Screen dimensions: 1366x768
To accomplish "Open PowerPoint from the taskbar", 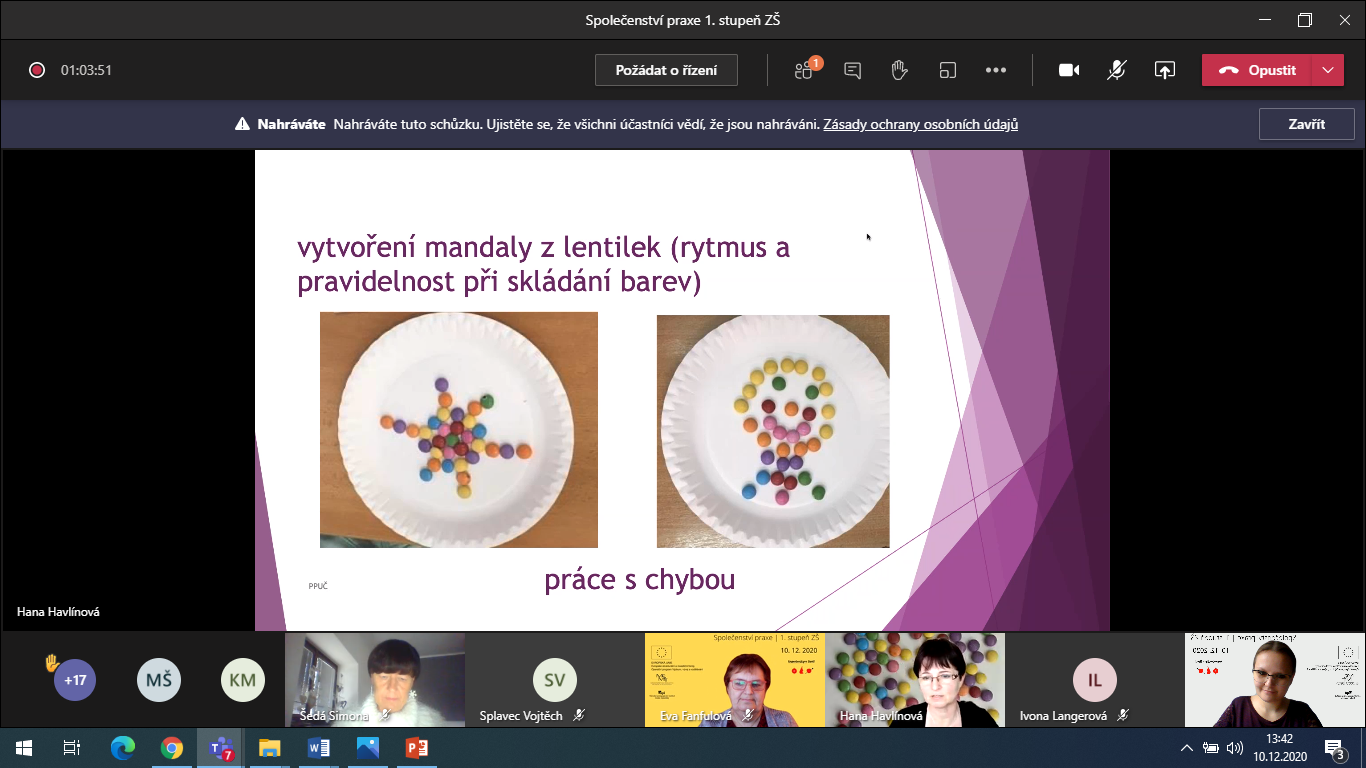I will (416, 747).
